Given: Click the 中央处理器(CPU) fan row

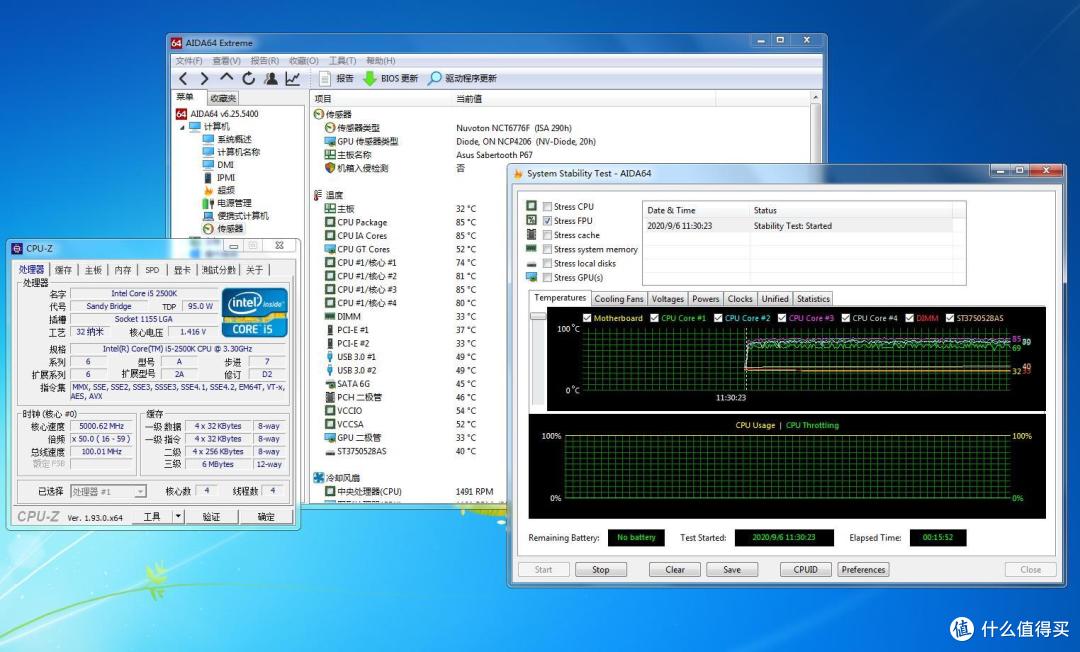Looking at the screenshot, I should (409, 492).
